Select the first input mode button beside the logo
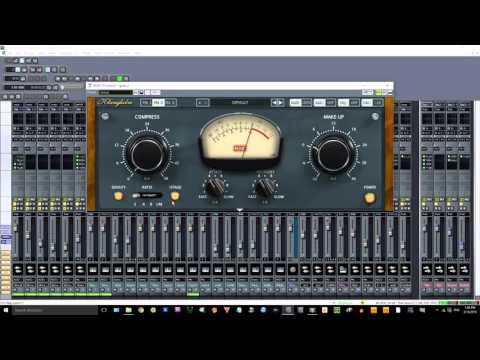480x360 pixels. (x=146, y=103)
